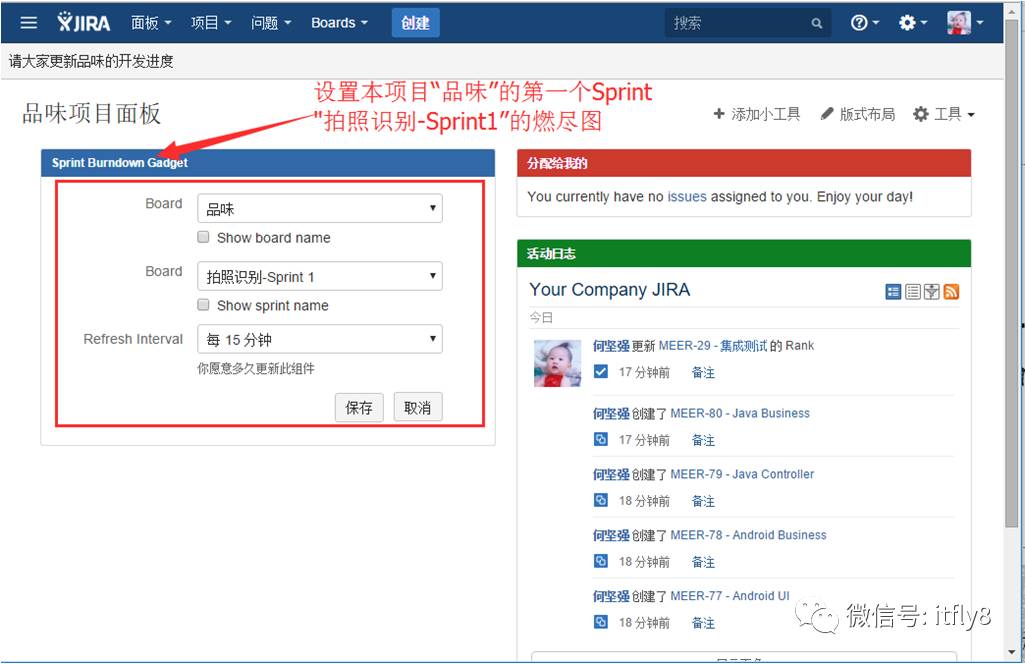Click the activity stream filter icon
The height and width of the screenshot is (664, 1025).
click(x=932, y=291)
